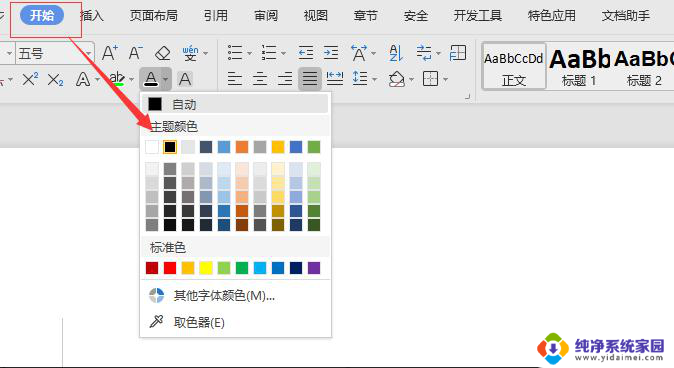Screen dimensions: 674x368
Task: Open the 引用 tab
Action: click(216, 16)
